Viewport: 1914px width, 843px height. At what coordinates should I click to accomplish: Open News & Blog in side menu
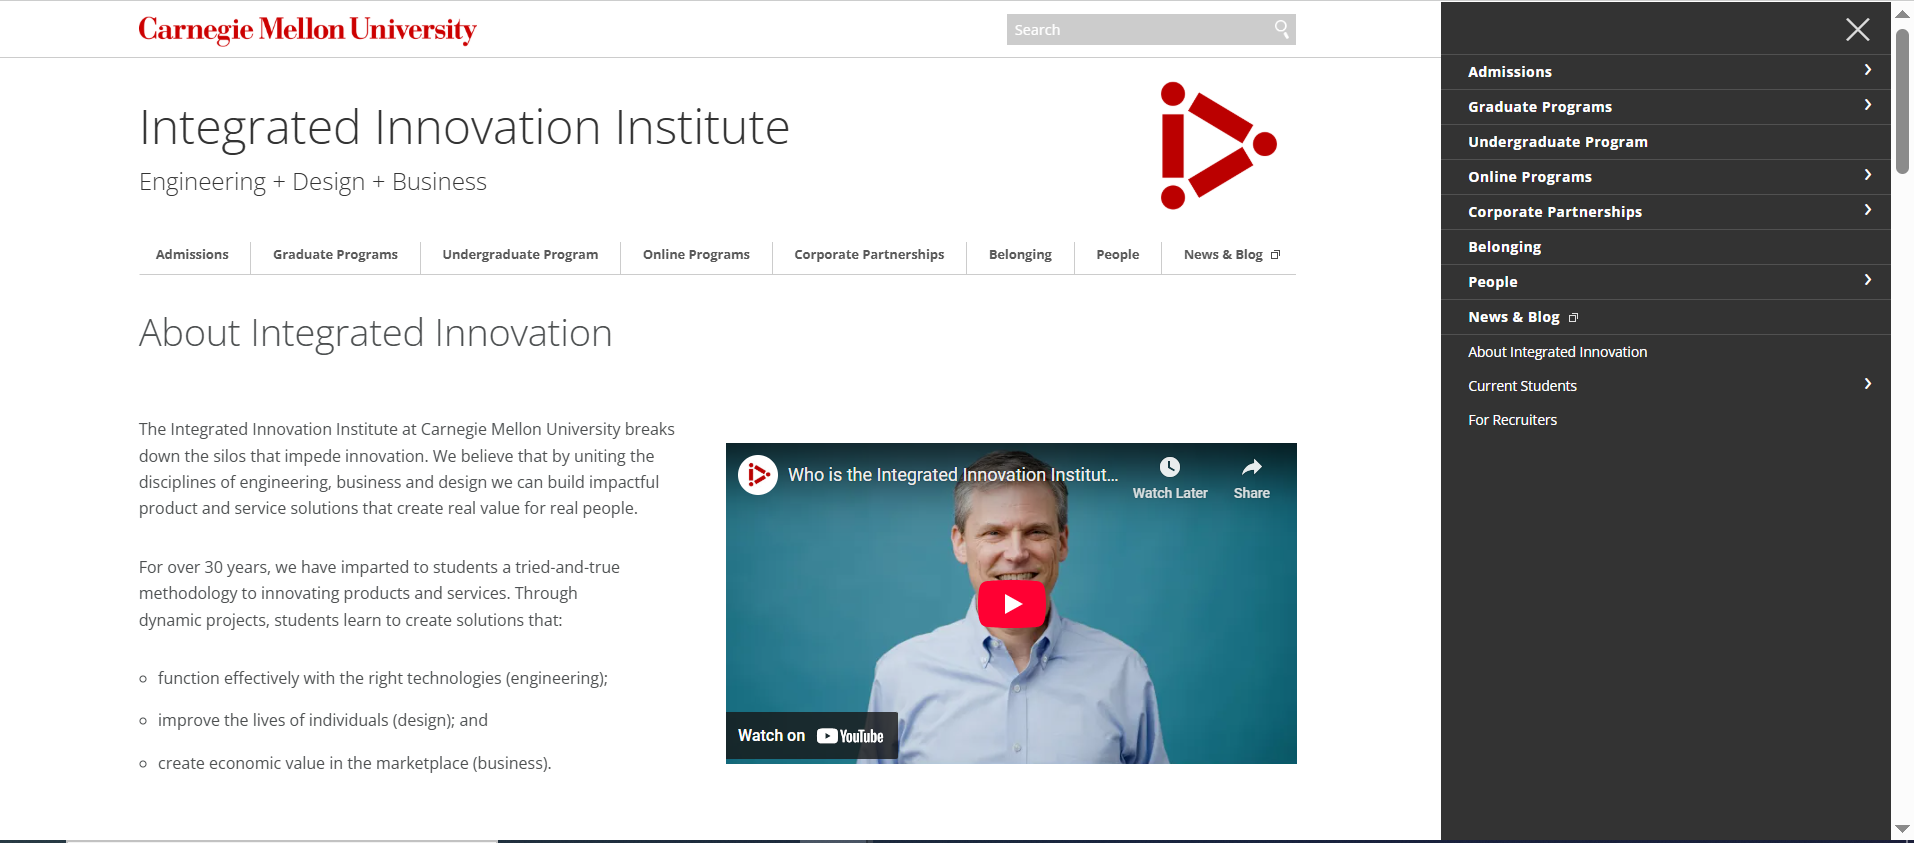(1513, 317)
